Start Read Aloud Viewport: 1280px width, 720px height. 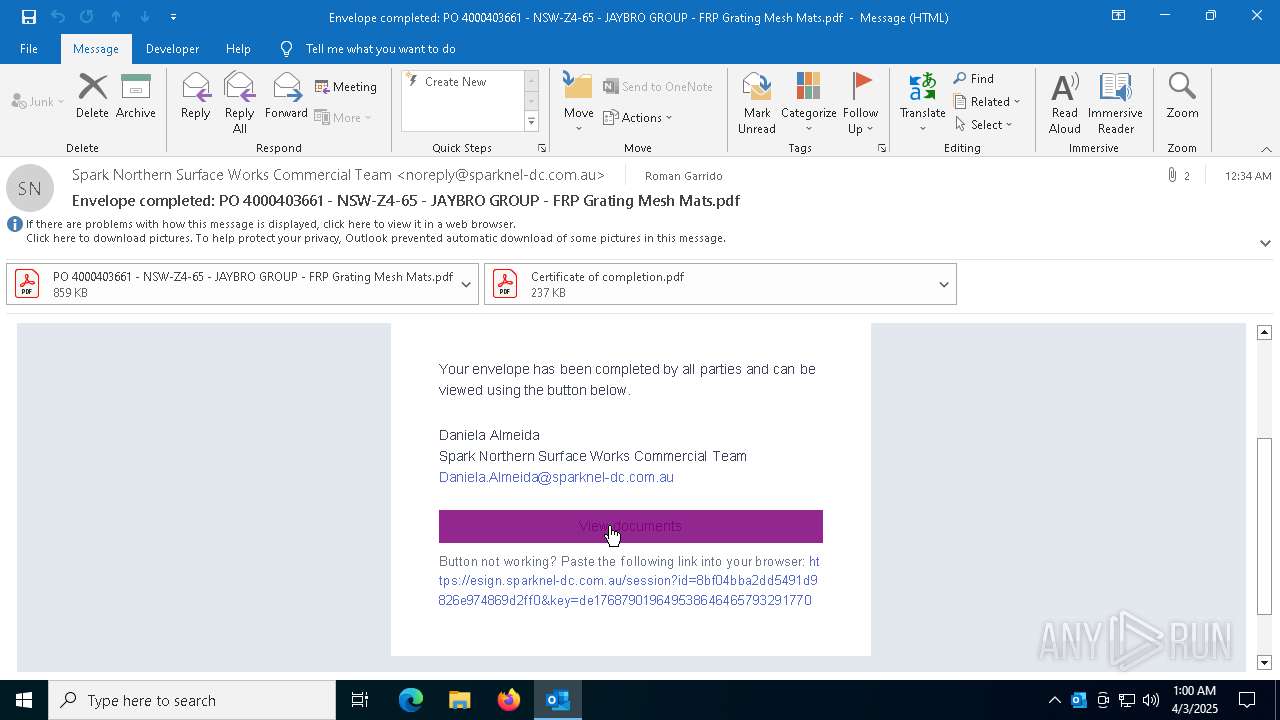click(x=1064, y=102)
